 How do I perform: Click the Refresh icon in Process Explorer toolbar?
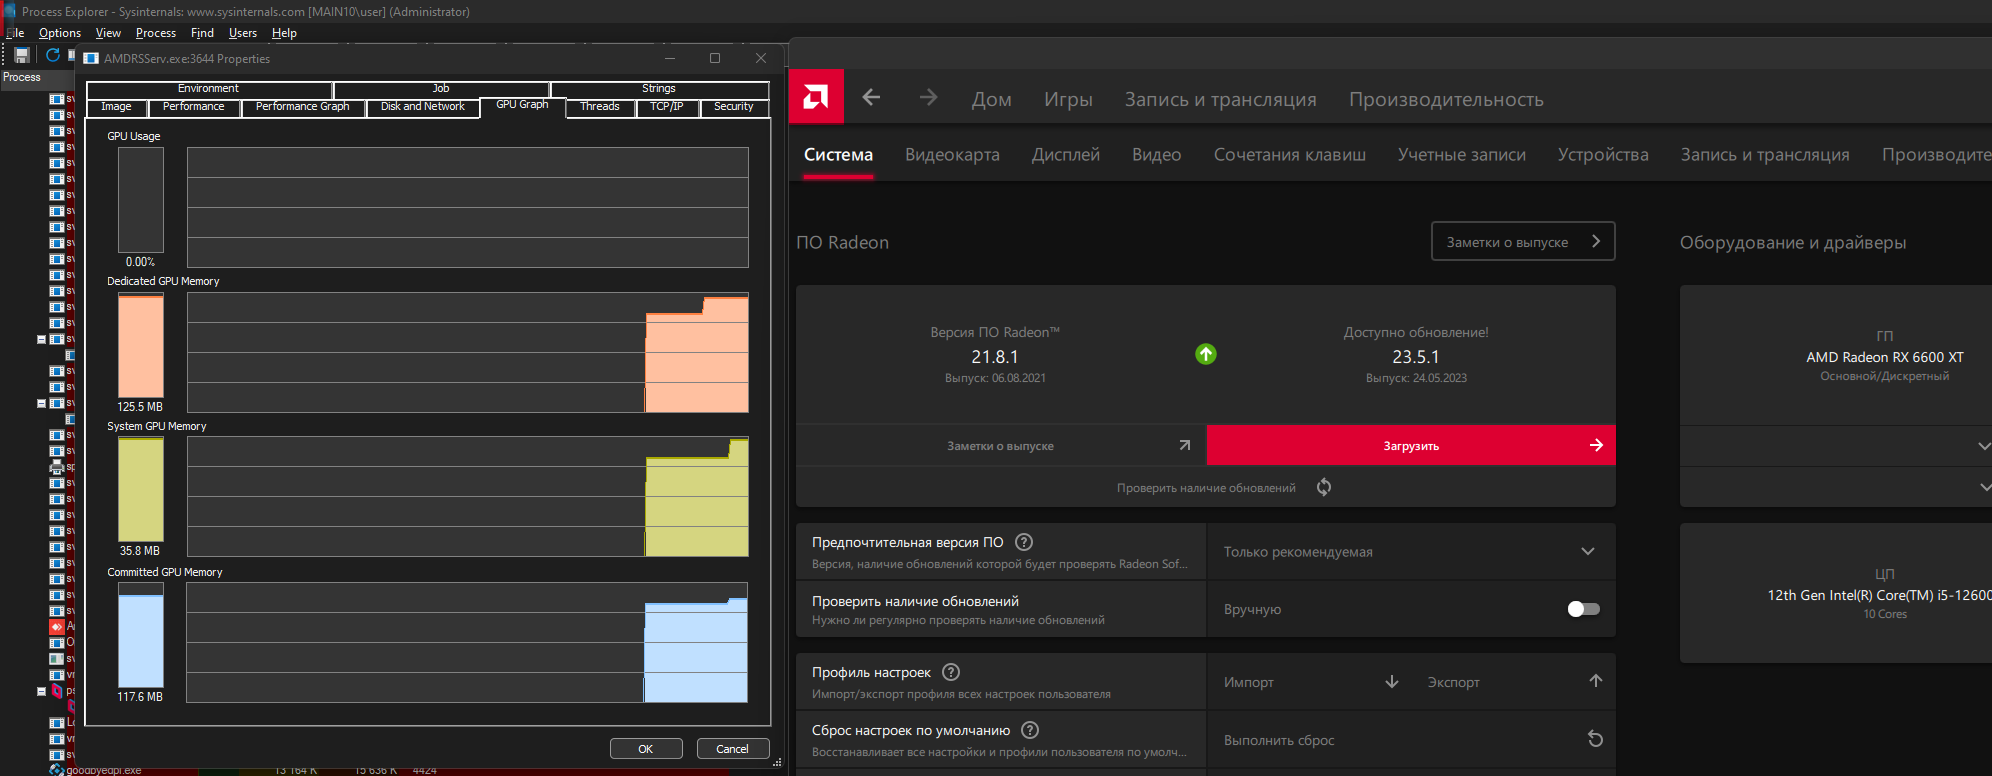[x=52, y=55]
